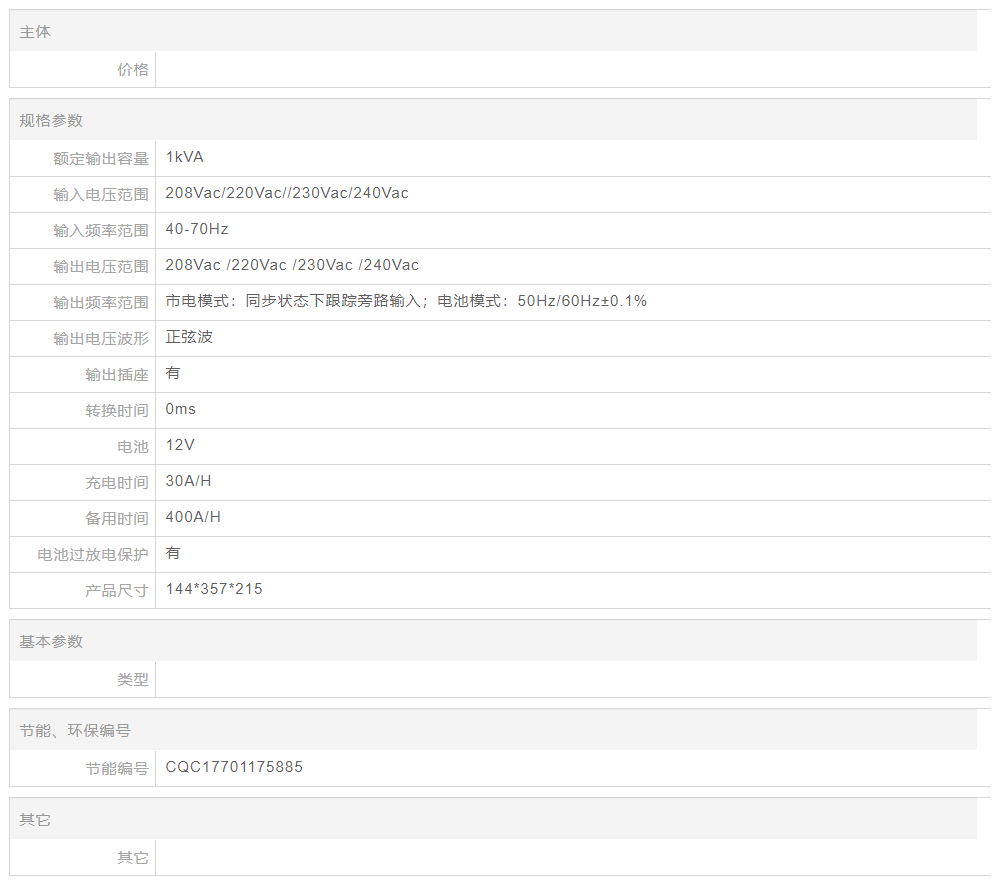Click the 输入电压范围 row label
Image resolution: width=1000 pixels, height=893 pixels.
[100, 194]
